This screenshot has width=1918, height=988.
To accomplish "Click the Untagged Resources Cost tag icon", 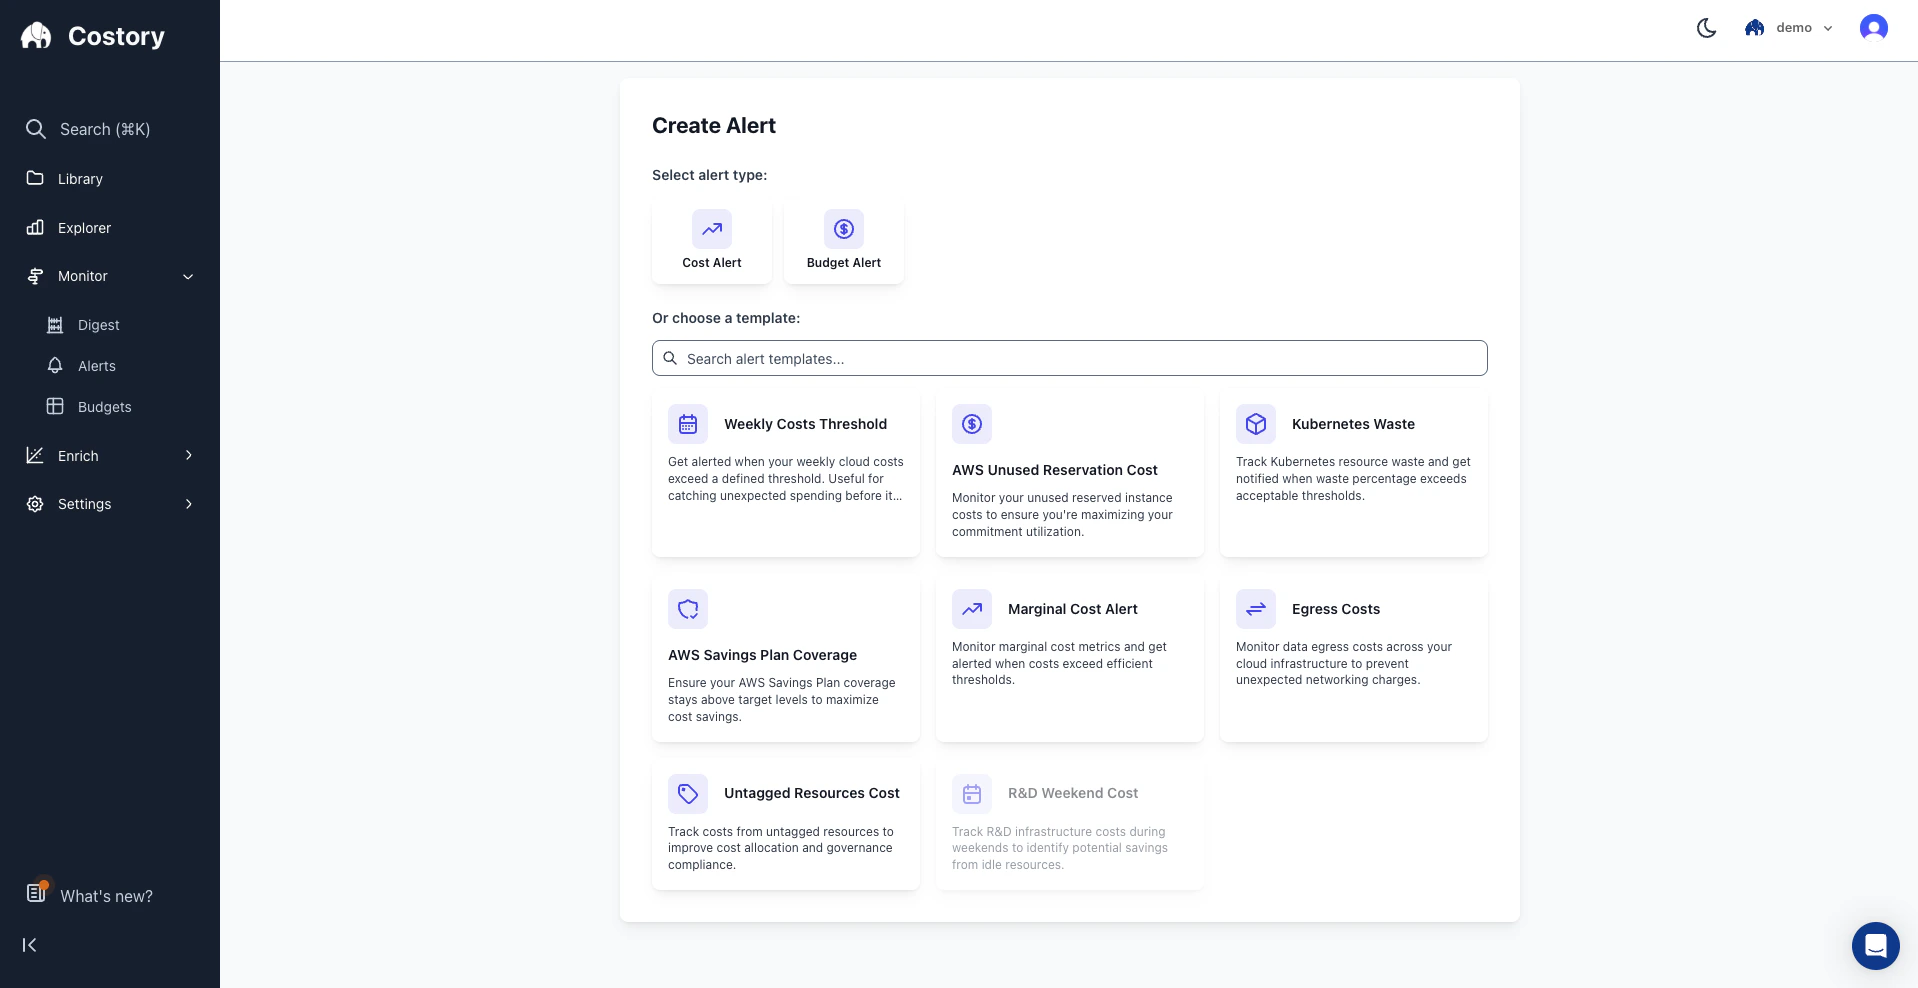I will point(687,793).
